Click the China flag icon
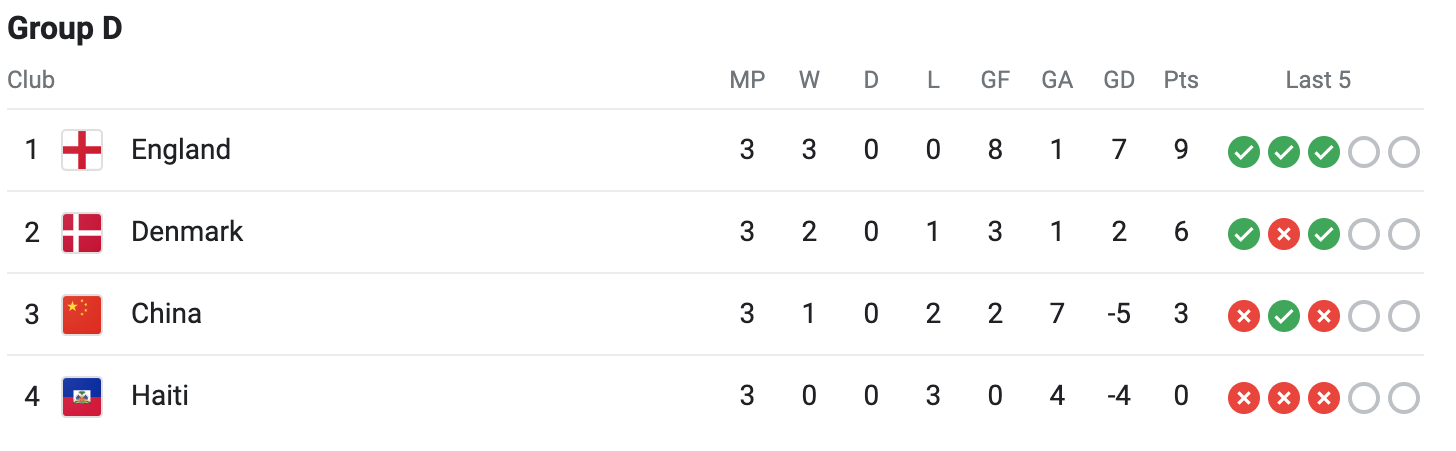The image size is (1456, 451). point(82,315)
